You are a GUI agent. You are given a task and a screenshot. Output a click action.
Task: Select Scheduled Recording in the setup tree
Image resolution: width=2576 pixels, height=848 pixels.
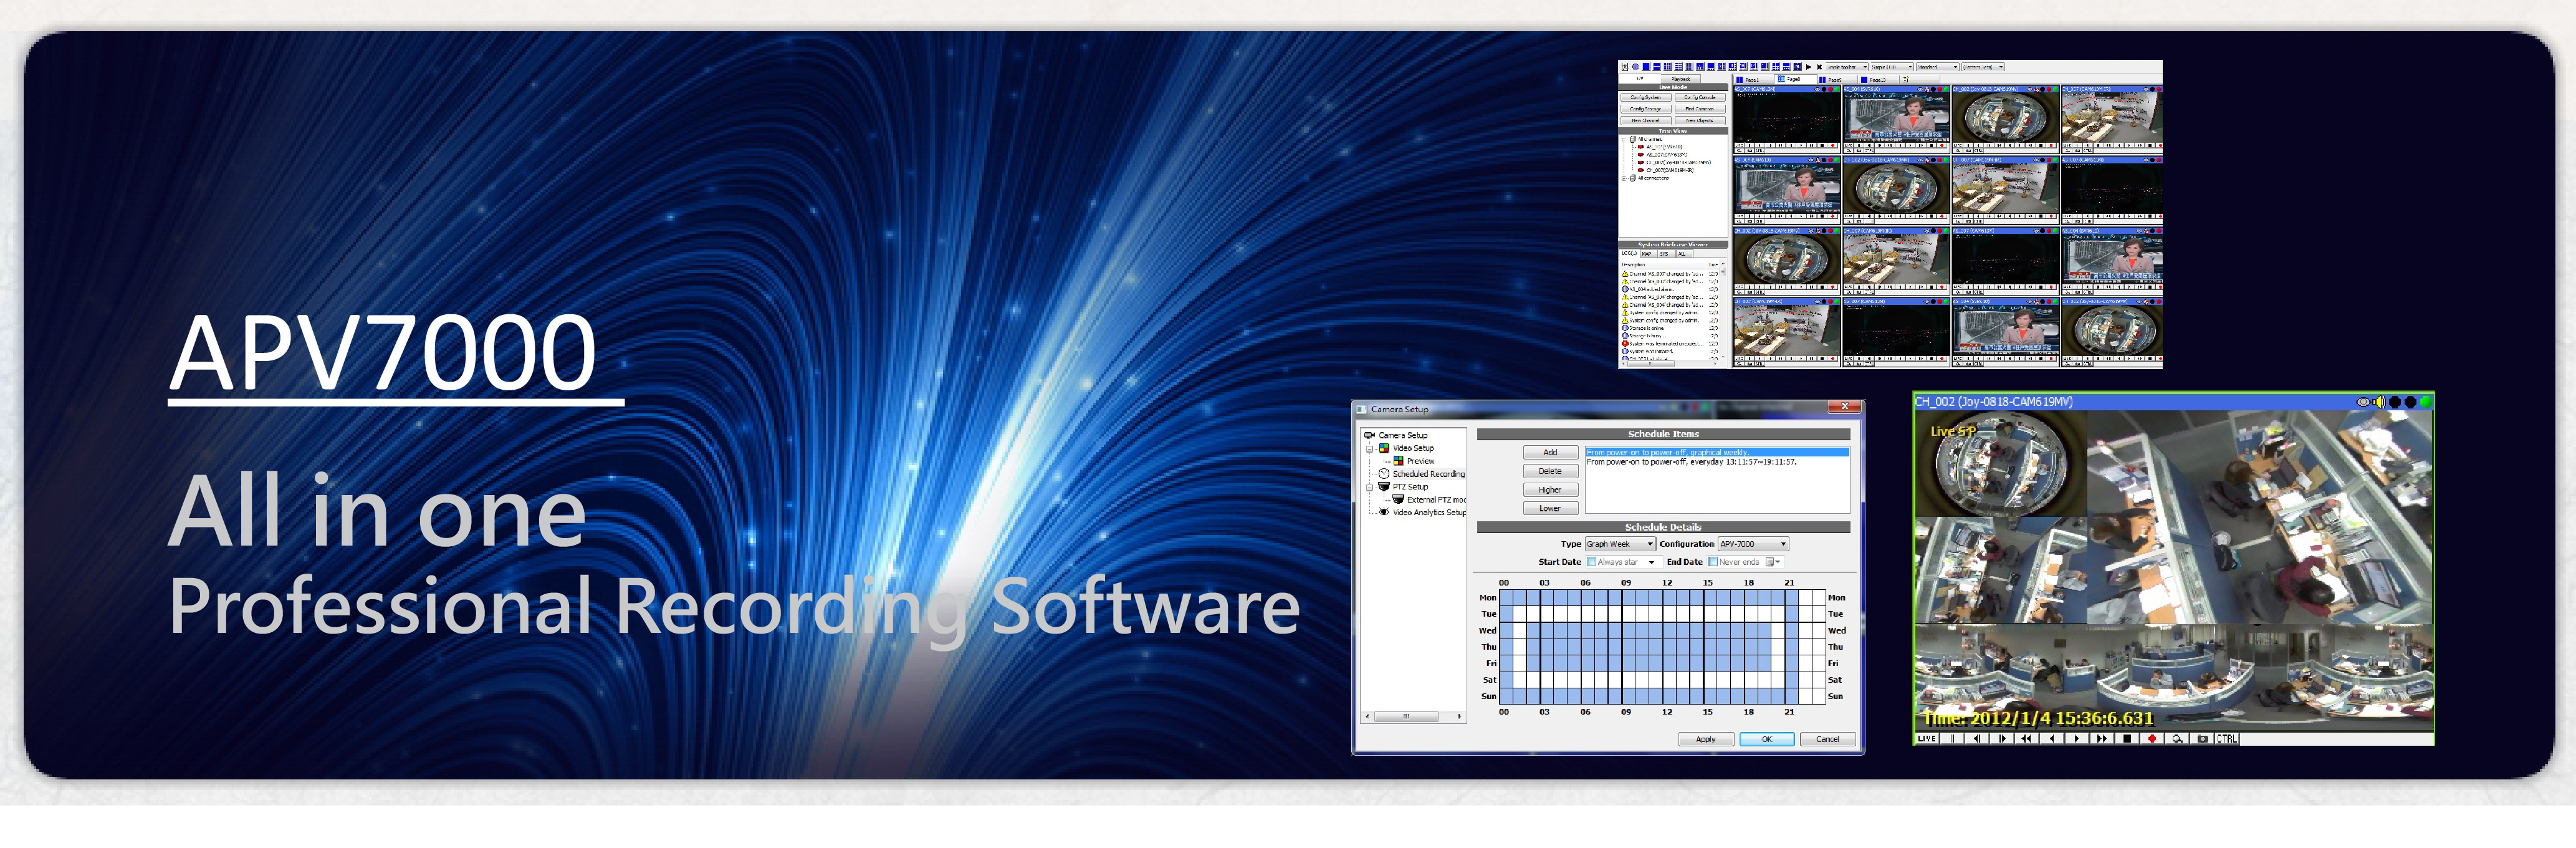[1429, 474]
